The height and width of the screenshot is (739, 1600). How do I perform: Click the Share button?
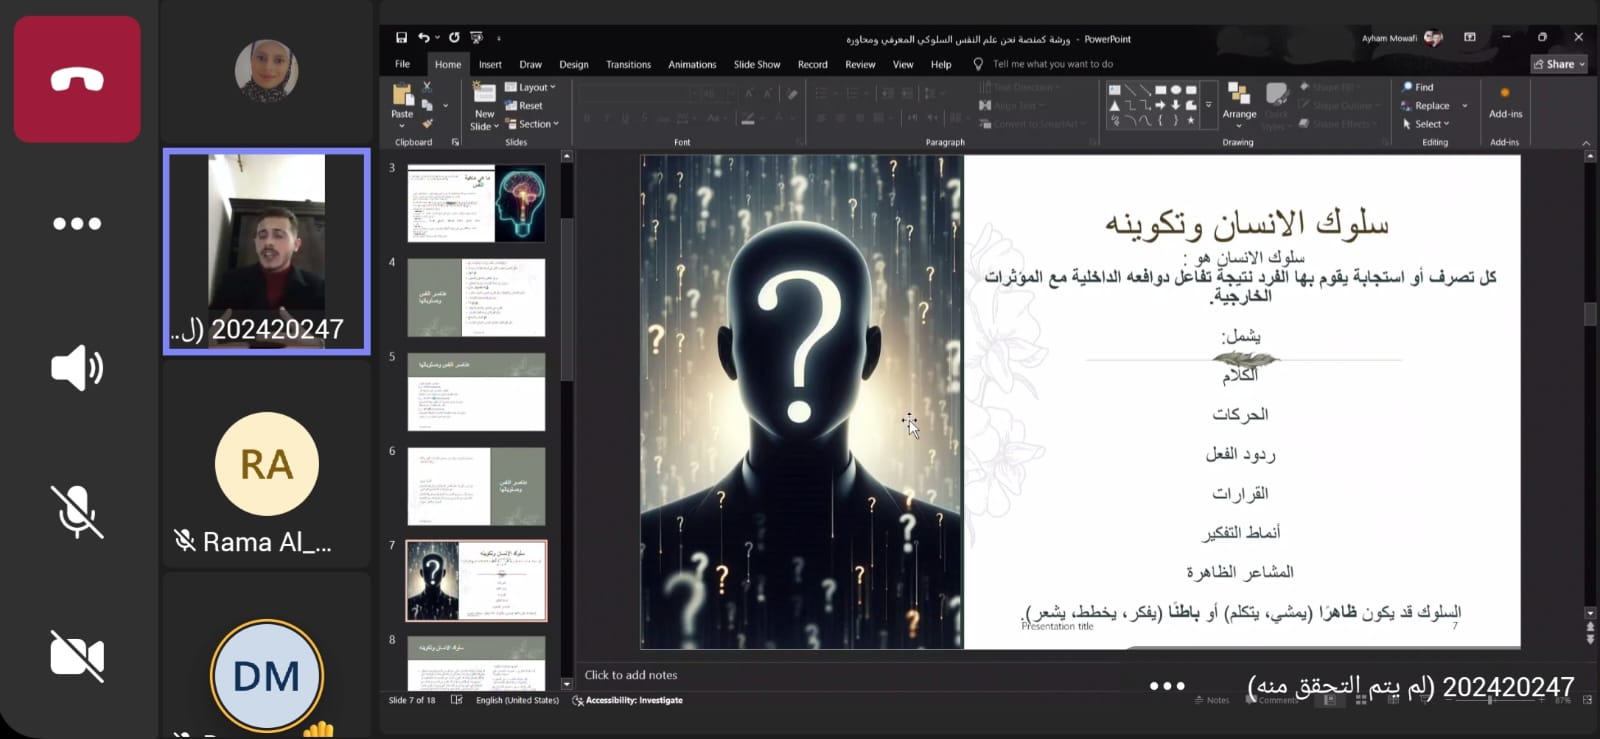(x=1559, y=64)
